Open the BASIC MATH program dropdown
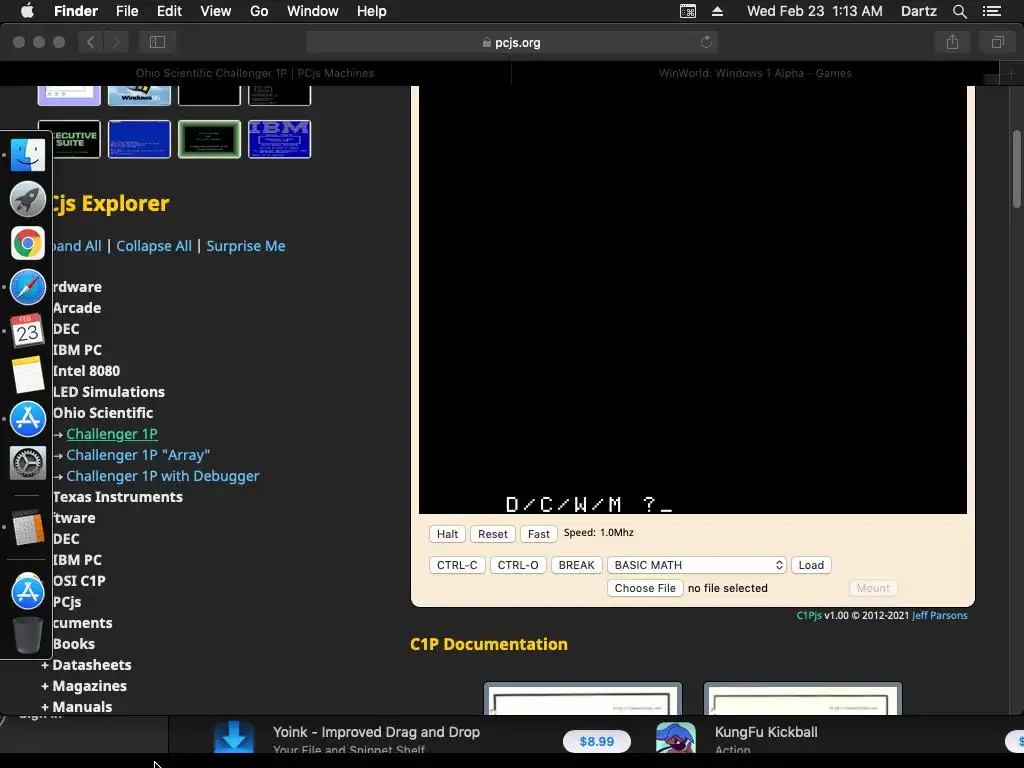The height and width of the screenshot is (768, 1024). coord(697,565)
